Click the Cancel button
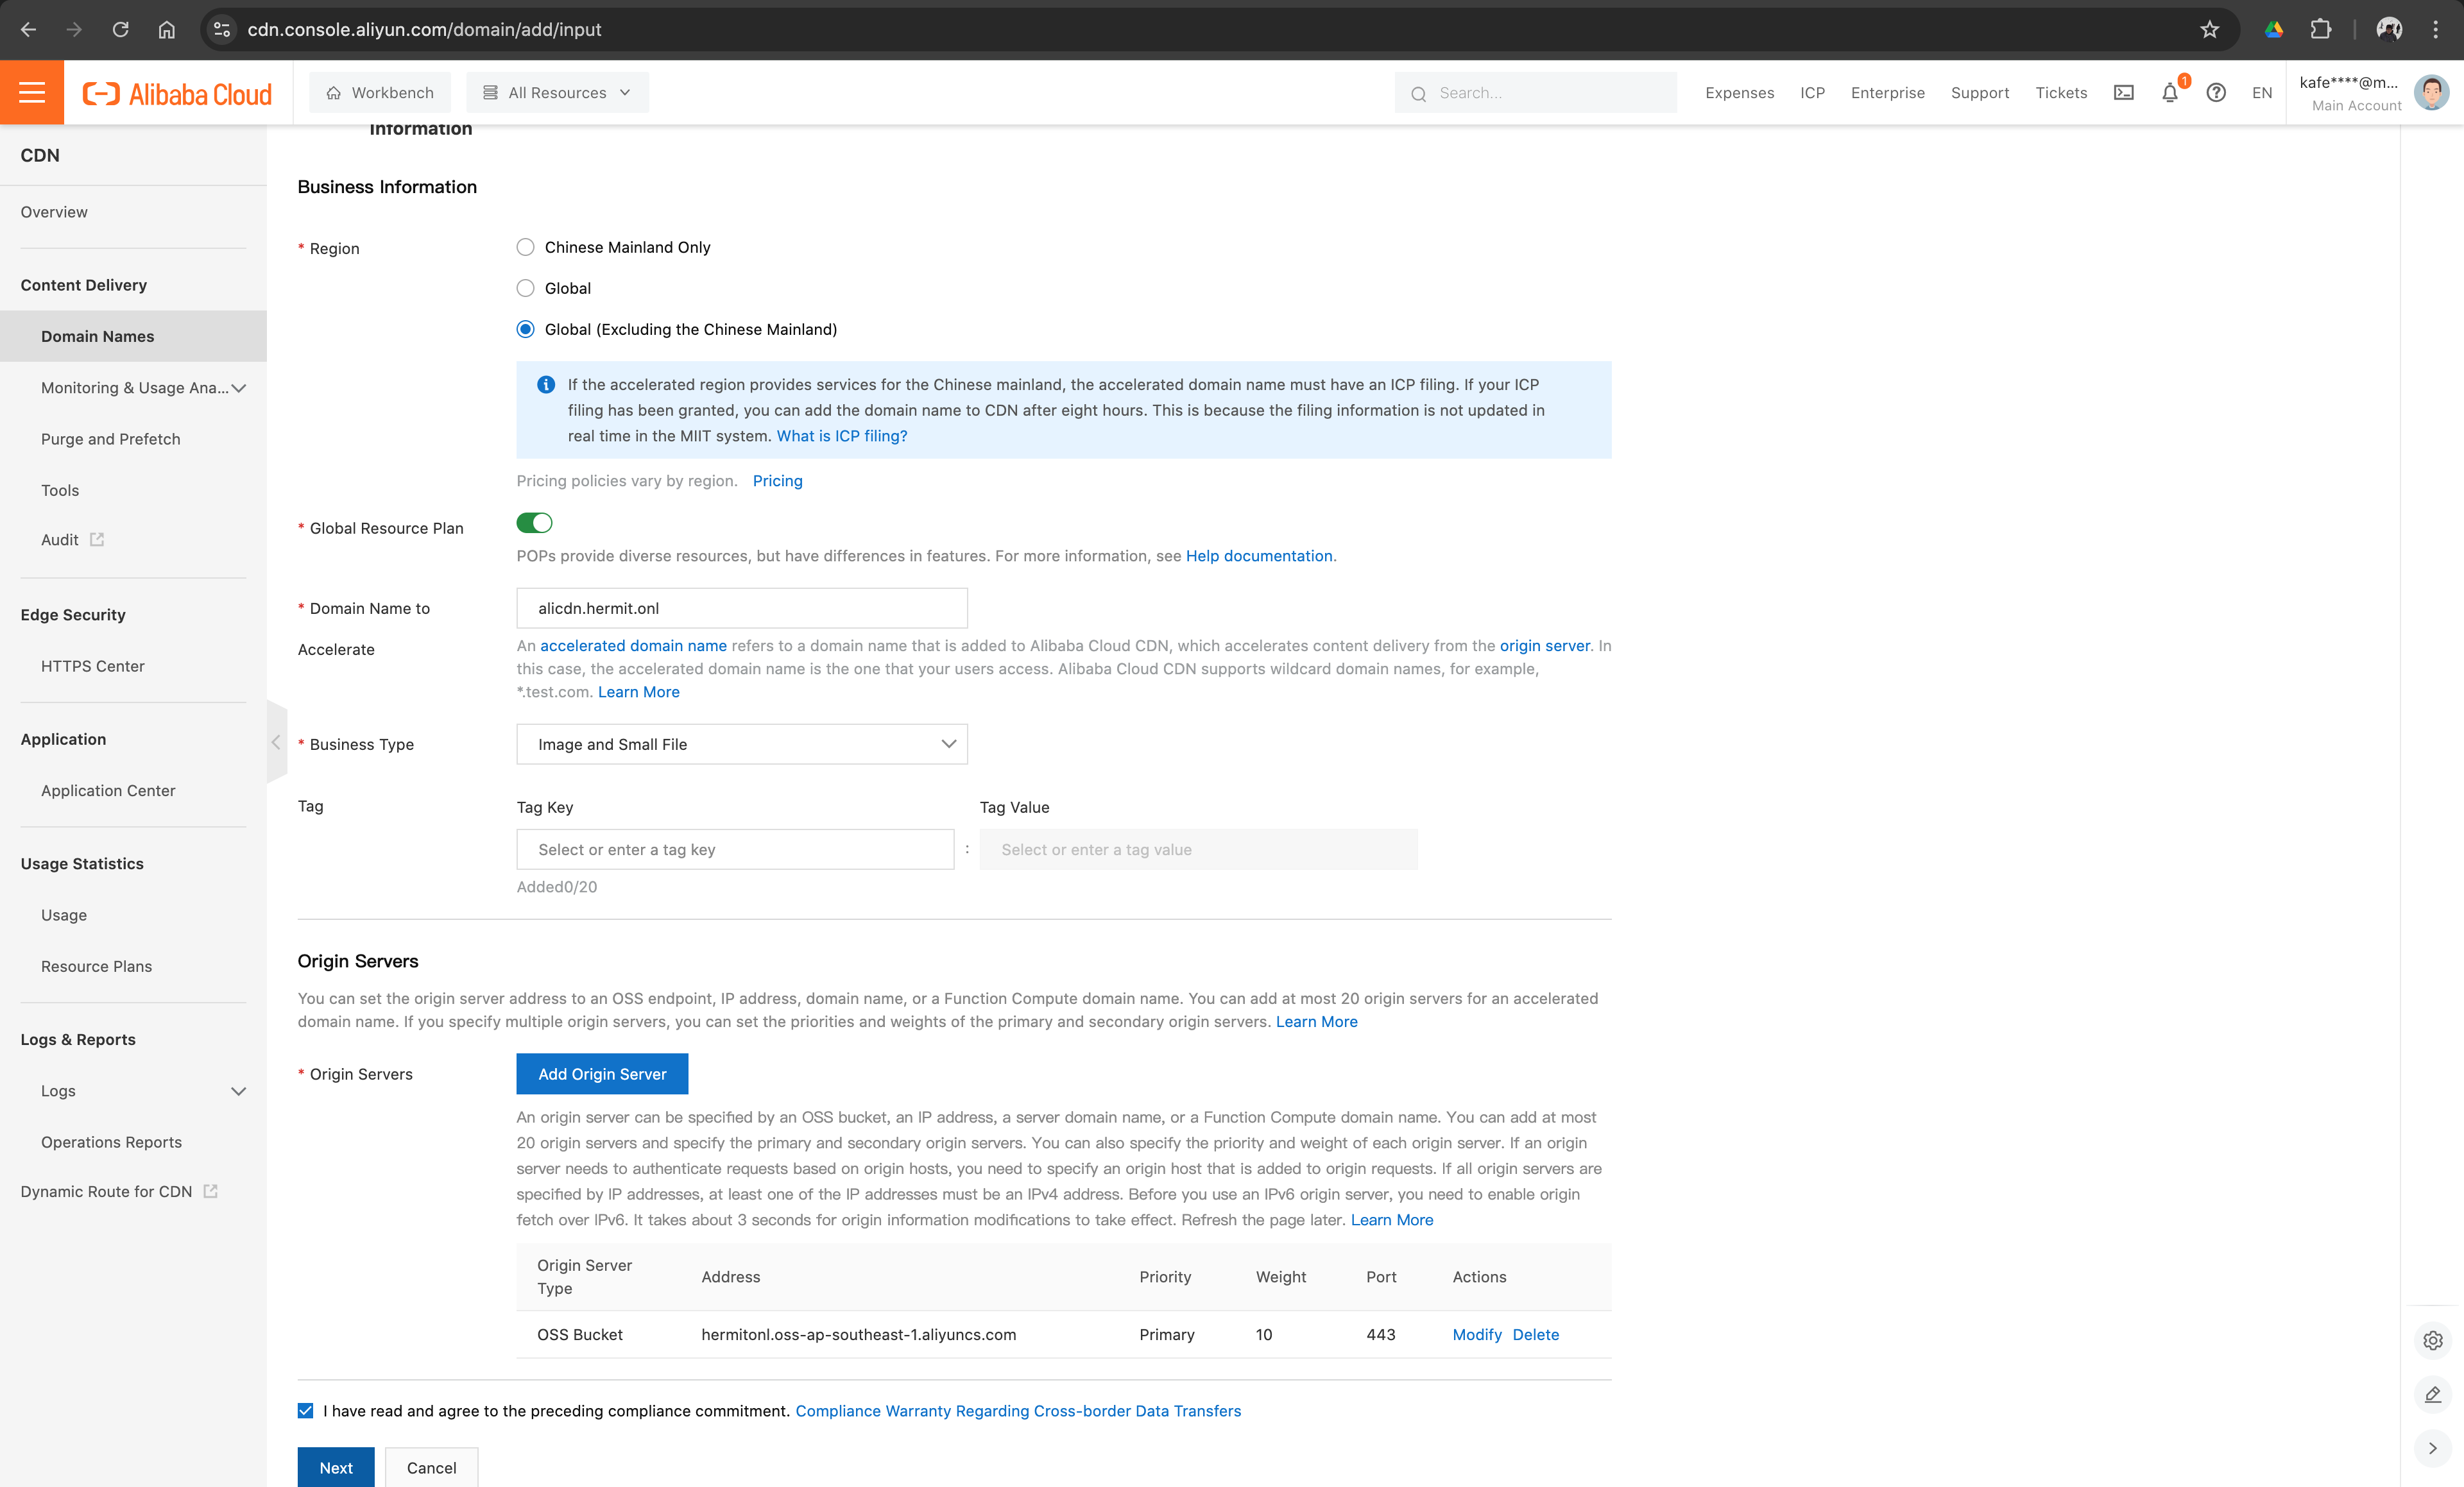The width and height of the screenshot is (2464, 1487). [x=431, y=1467]
